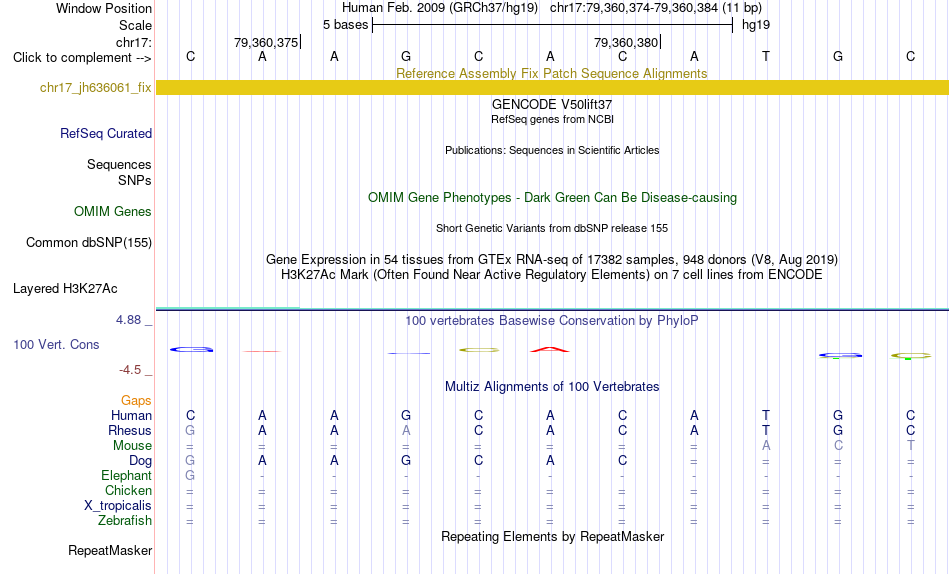Screen dimensions: 950x574
Task: Click the Mouse species row label
Action: [x=132, y=446]
